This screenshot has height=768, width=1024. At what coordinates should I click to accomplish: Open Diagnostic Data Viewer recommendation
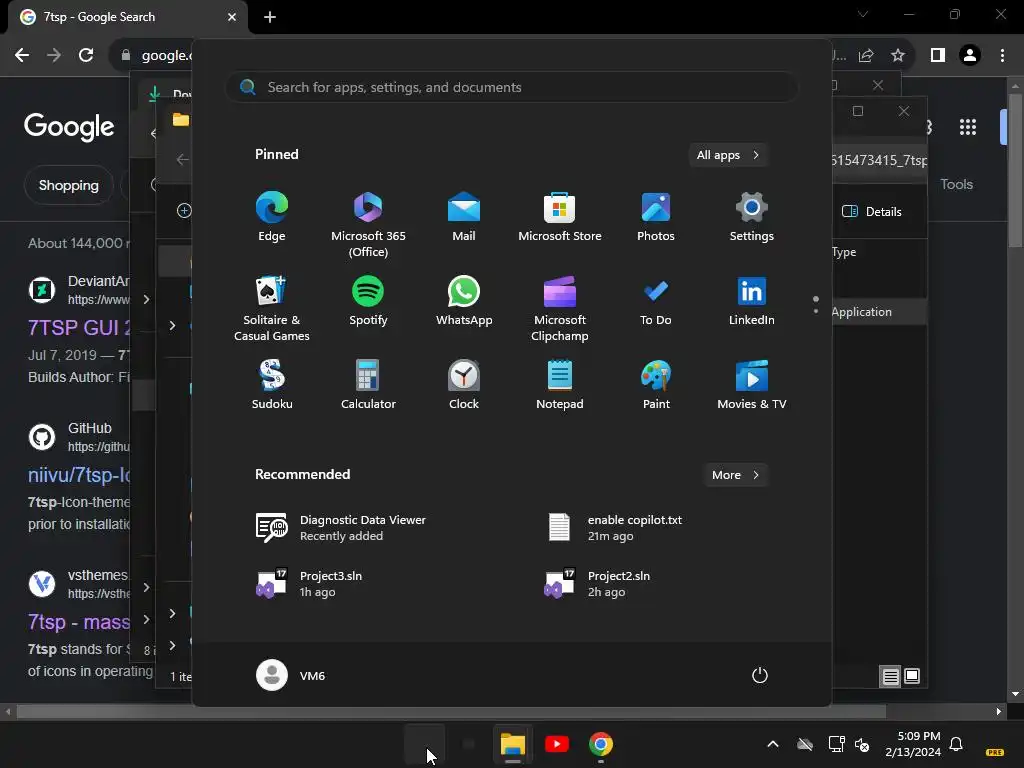(341, 528)
